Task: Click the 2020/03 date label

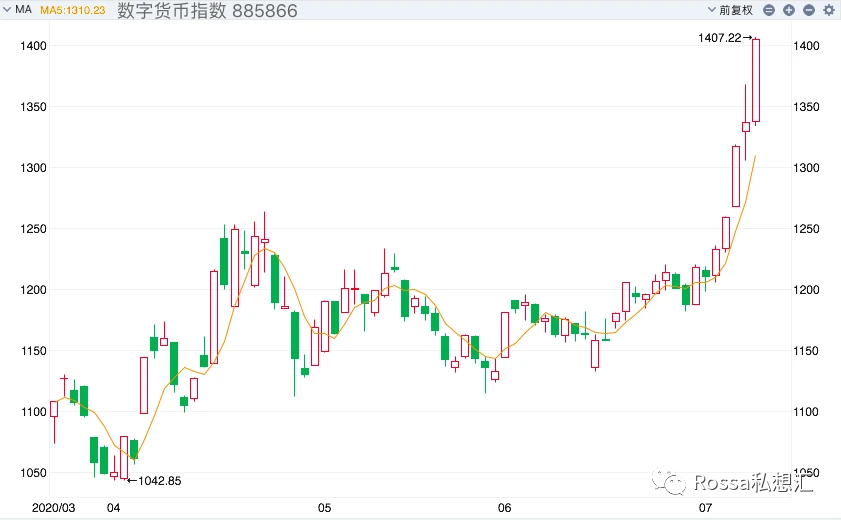Action: tap(54, 508)
